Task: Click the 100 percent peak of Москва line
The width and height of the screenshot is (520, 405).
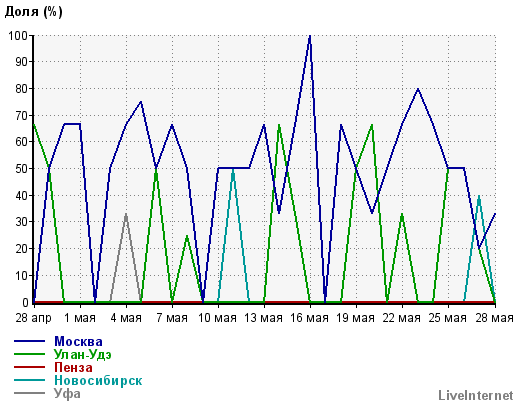Action: (310, 36)
